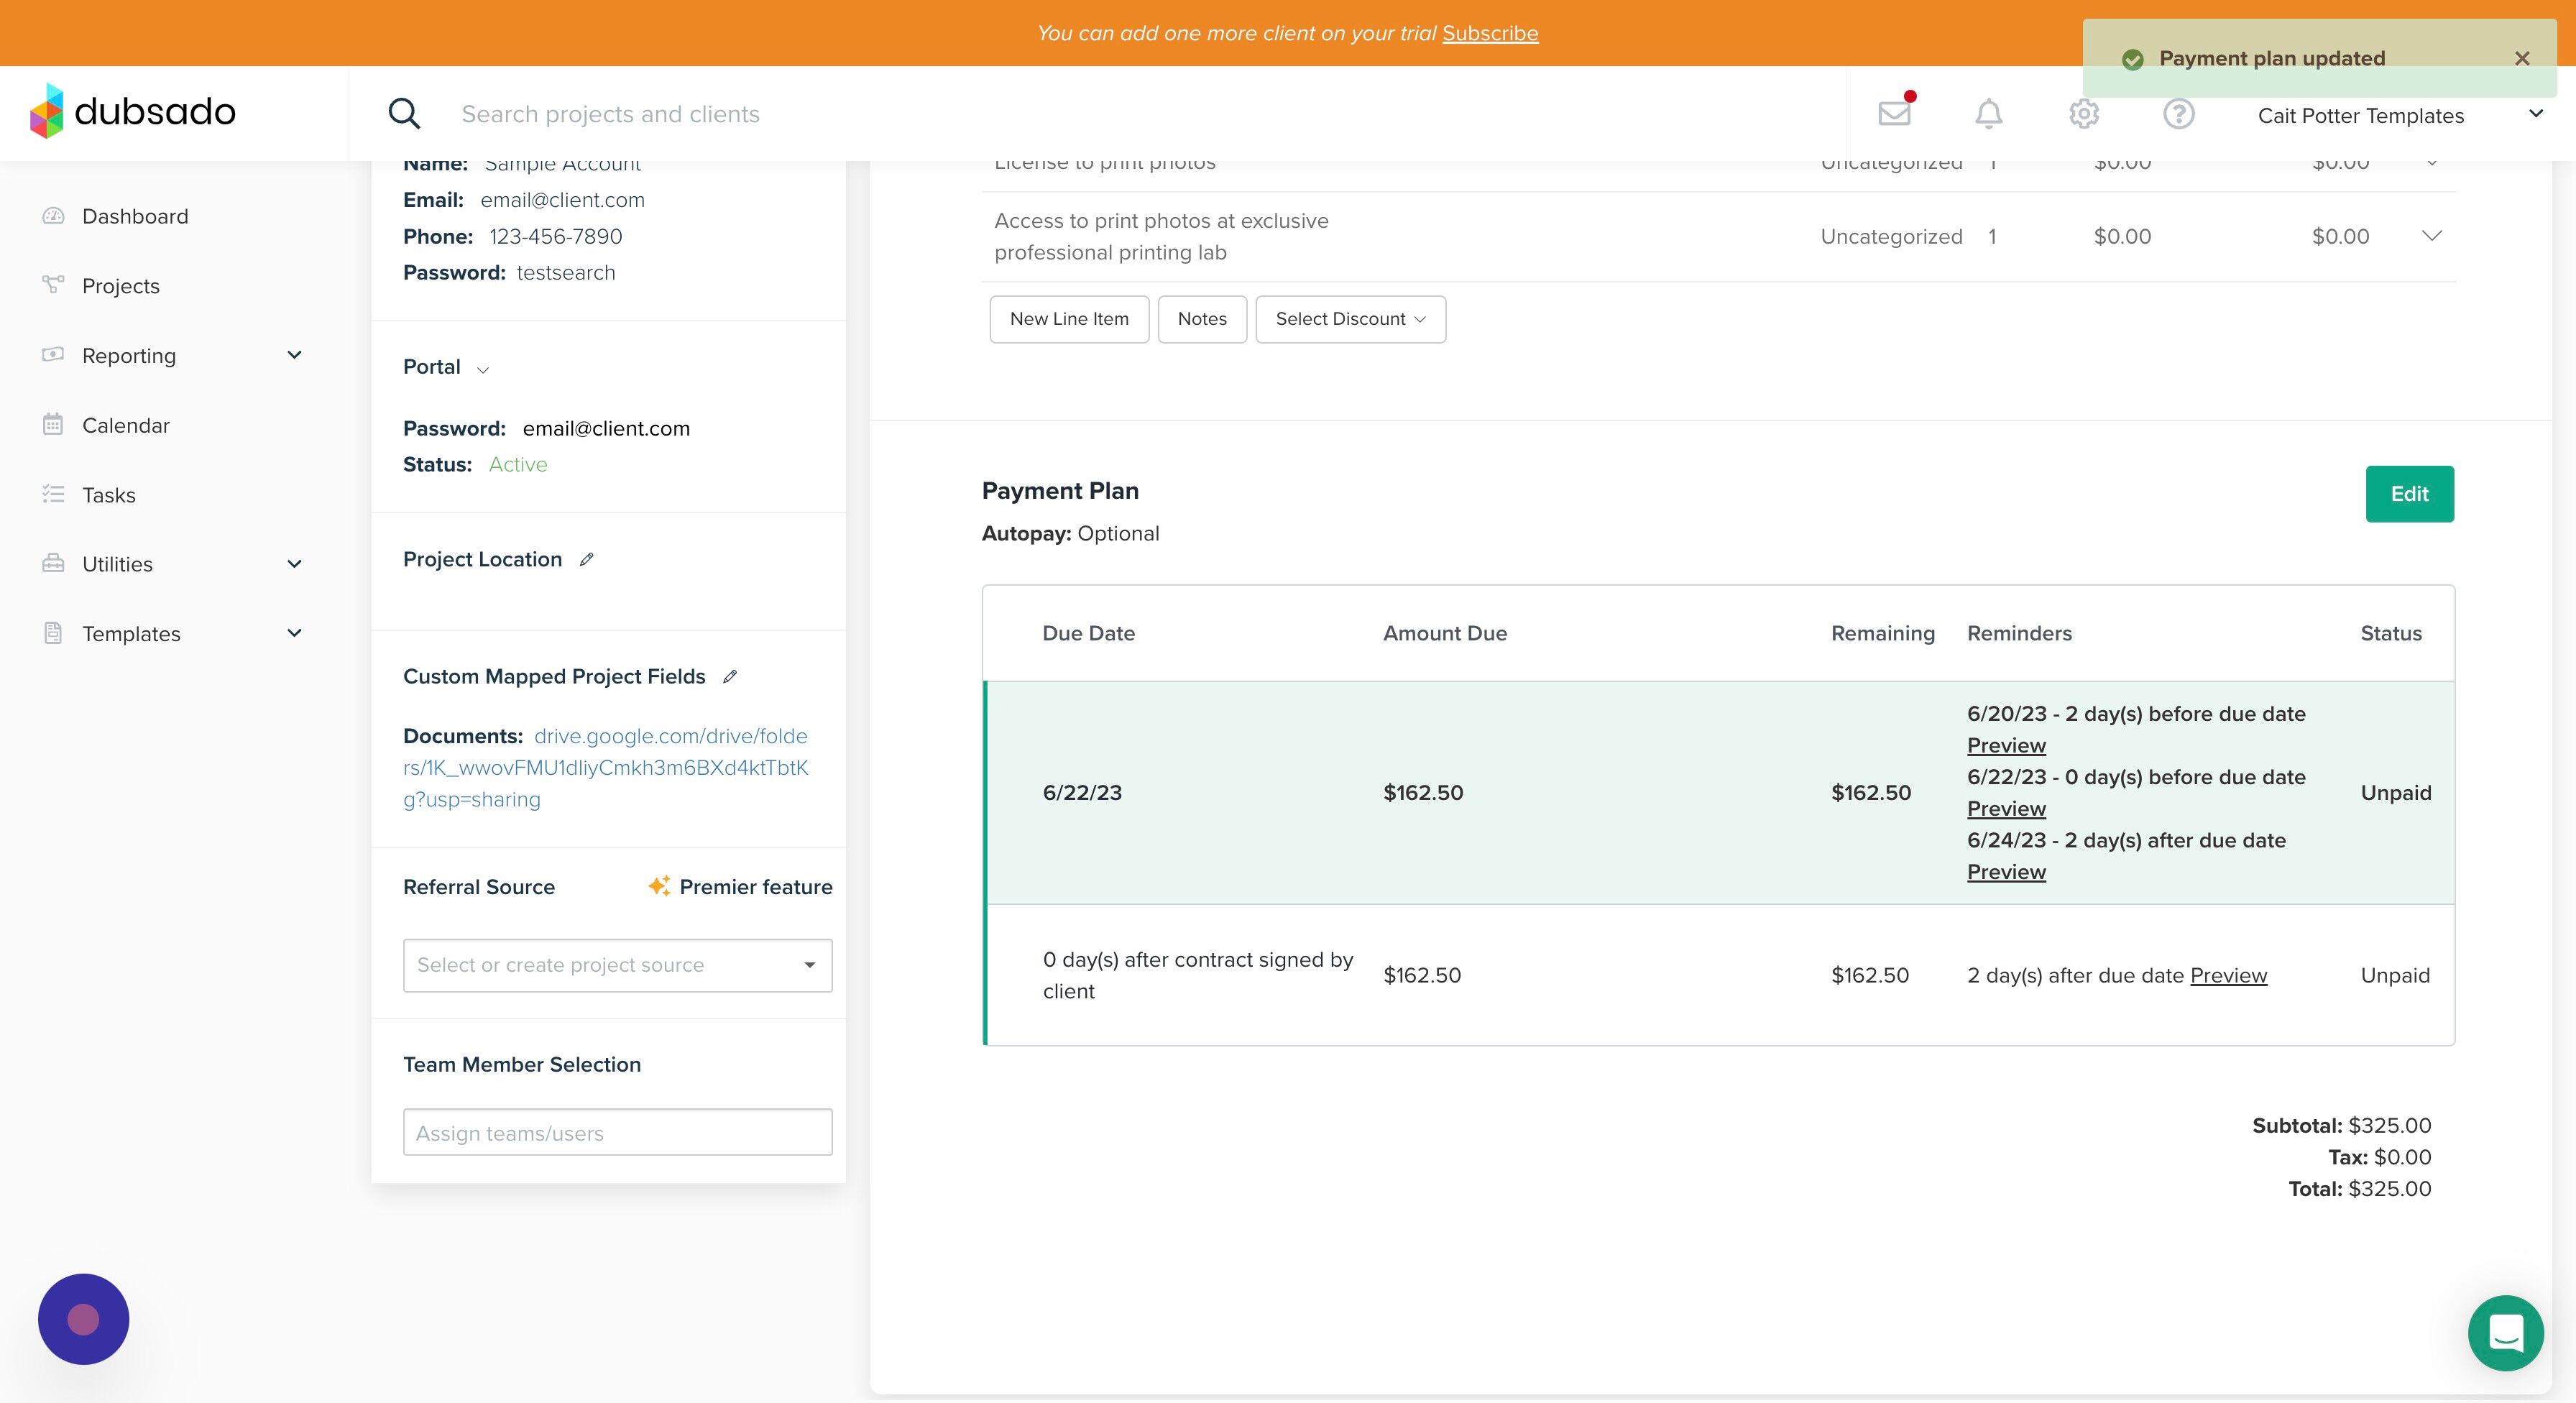Click the help question mark icon

point(2178,113)
